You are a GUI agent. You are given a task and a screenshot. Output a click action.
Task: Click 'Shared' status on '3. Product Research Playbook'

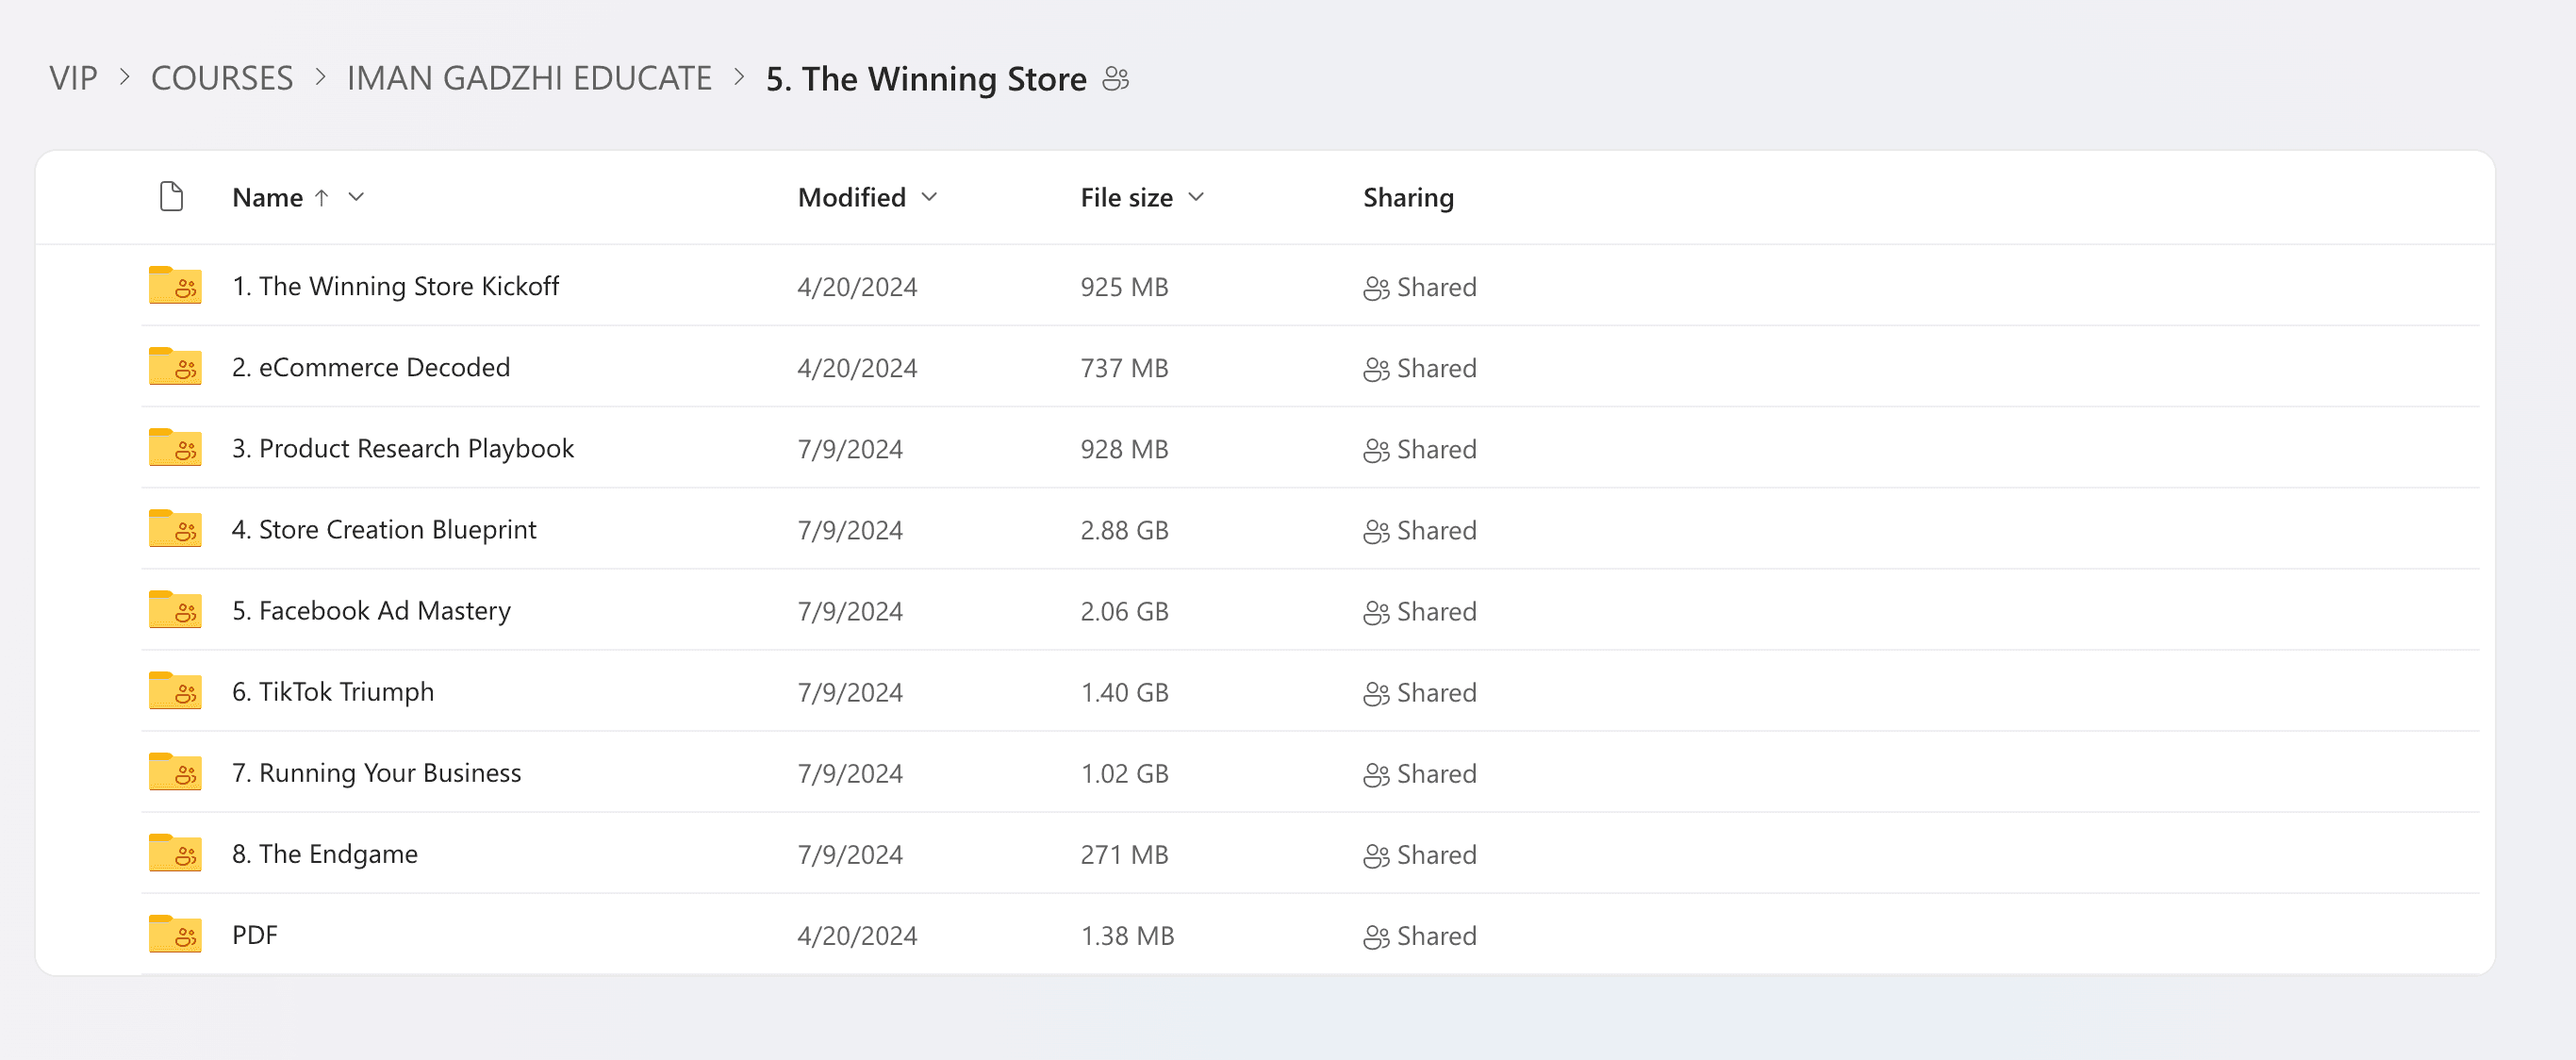coord(1437,449)
